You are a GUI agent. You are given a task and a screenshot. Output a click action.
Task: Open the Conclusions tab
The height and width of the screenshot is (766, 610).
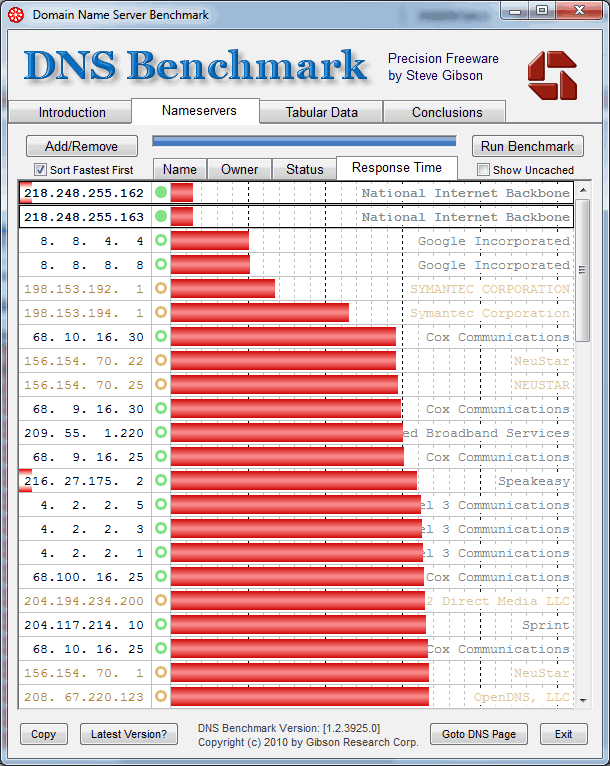pos(447,112)
